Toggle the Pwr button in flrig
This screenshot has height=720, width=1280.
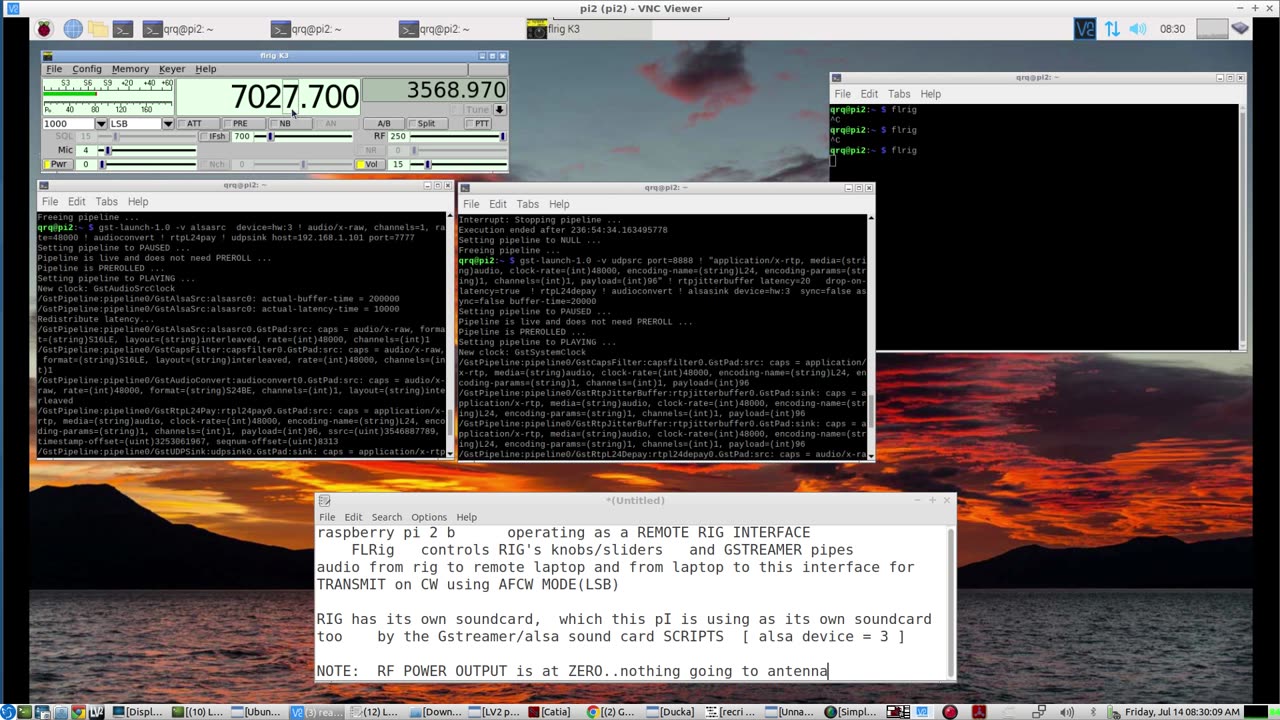[58, 164]
